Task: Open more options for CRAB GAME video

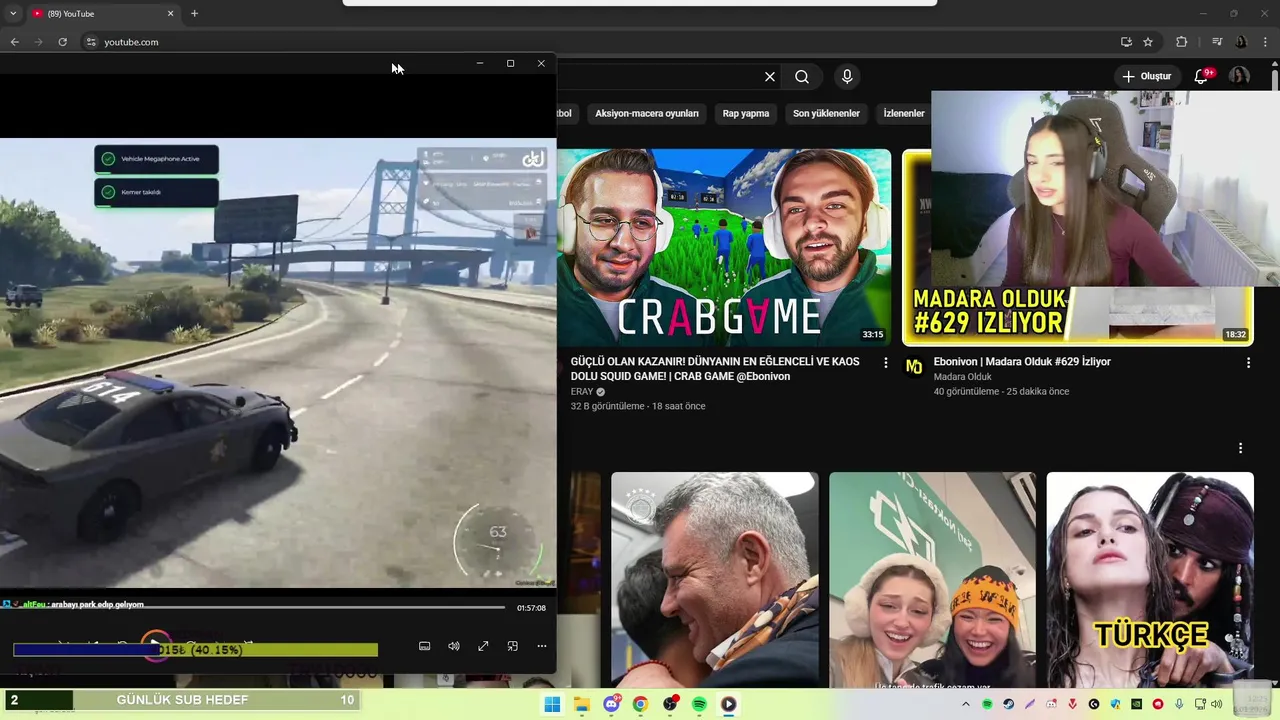Action: pyautogui.click(x=885, y=363)
